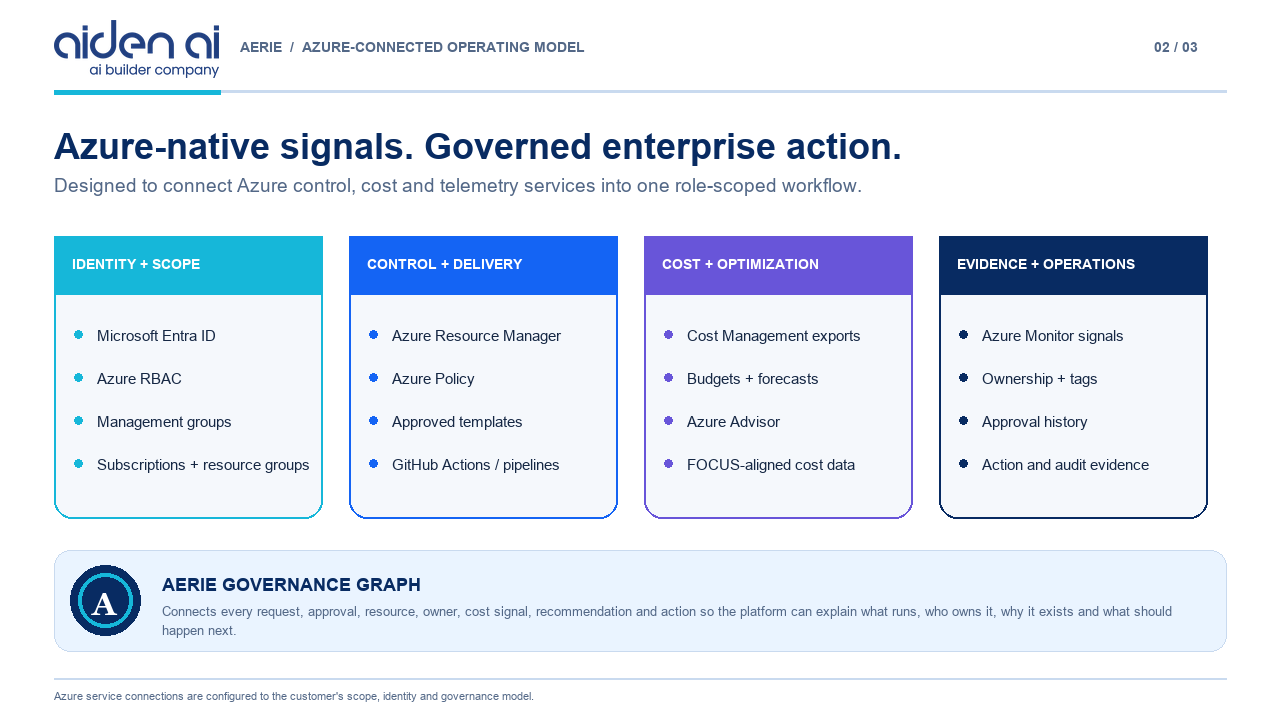
Task: Select the 'AERIE' breadcrumb text
Action: (x=261, y=47)
